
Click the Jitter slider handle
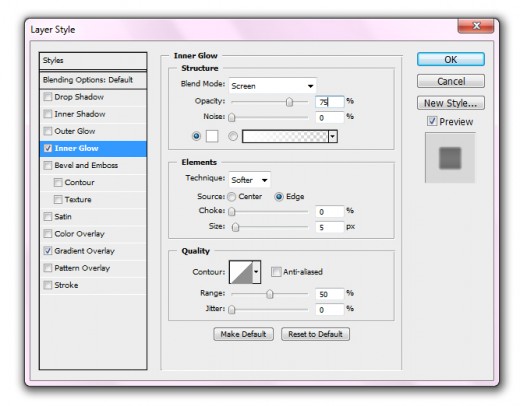click(232, 309)
